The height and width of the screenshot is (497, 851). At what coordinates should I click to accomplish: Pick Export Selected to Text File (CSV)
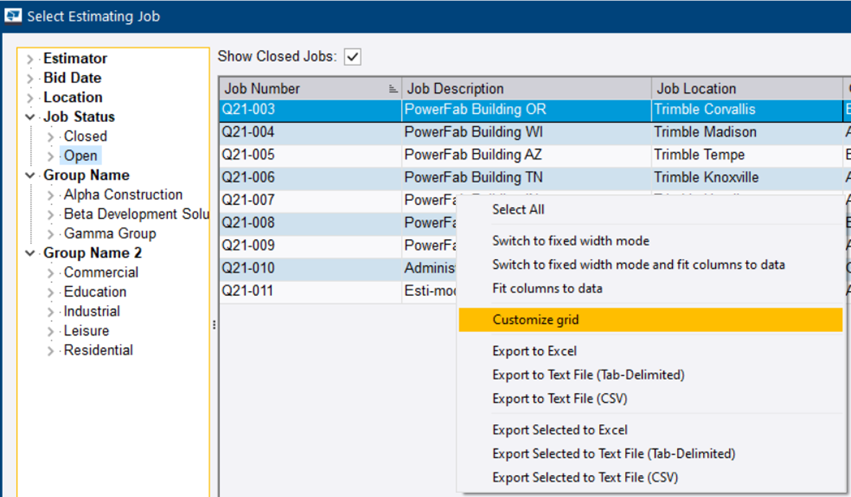[585, 478]
